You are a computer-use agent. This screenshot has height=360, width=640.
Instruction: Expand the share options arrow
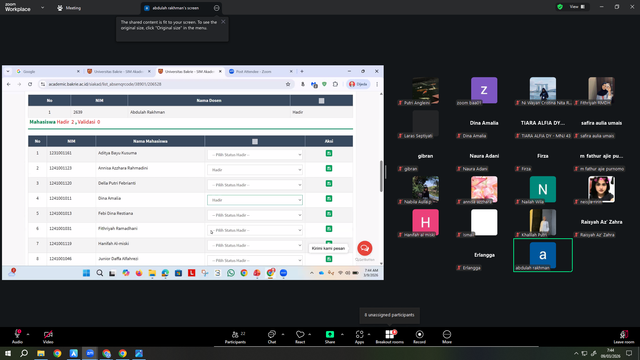coord(342,334)
